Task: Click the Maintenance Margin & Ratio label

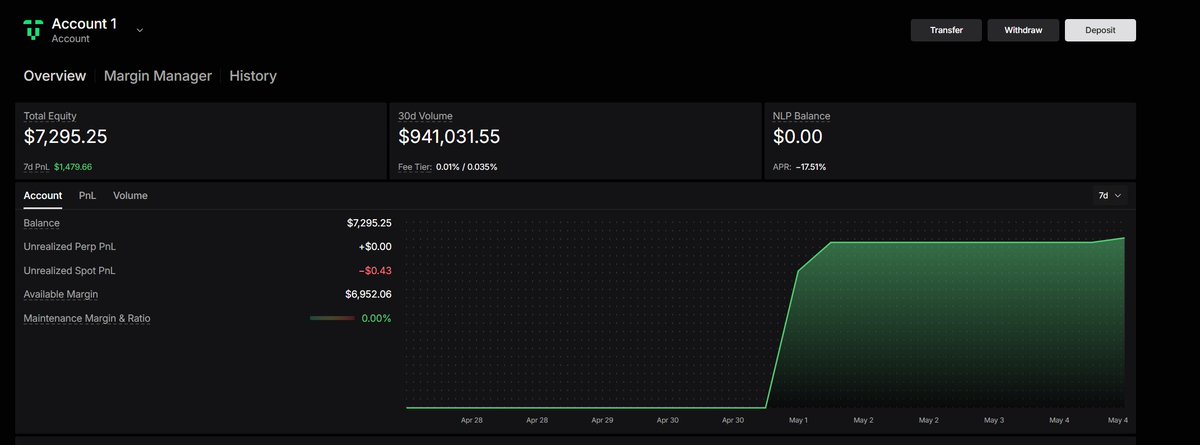Action: tap(87, 318)
